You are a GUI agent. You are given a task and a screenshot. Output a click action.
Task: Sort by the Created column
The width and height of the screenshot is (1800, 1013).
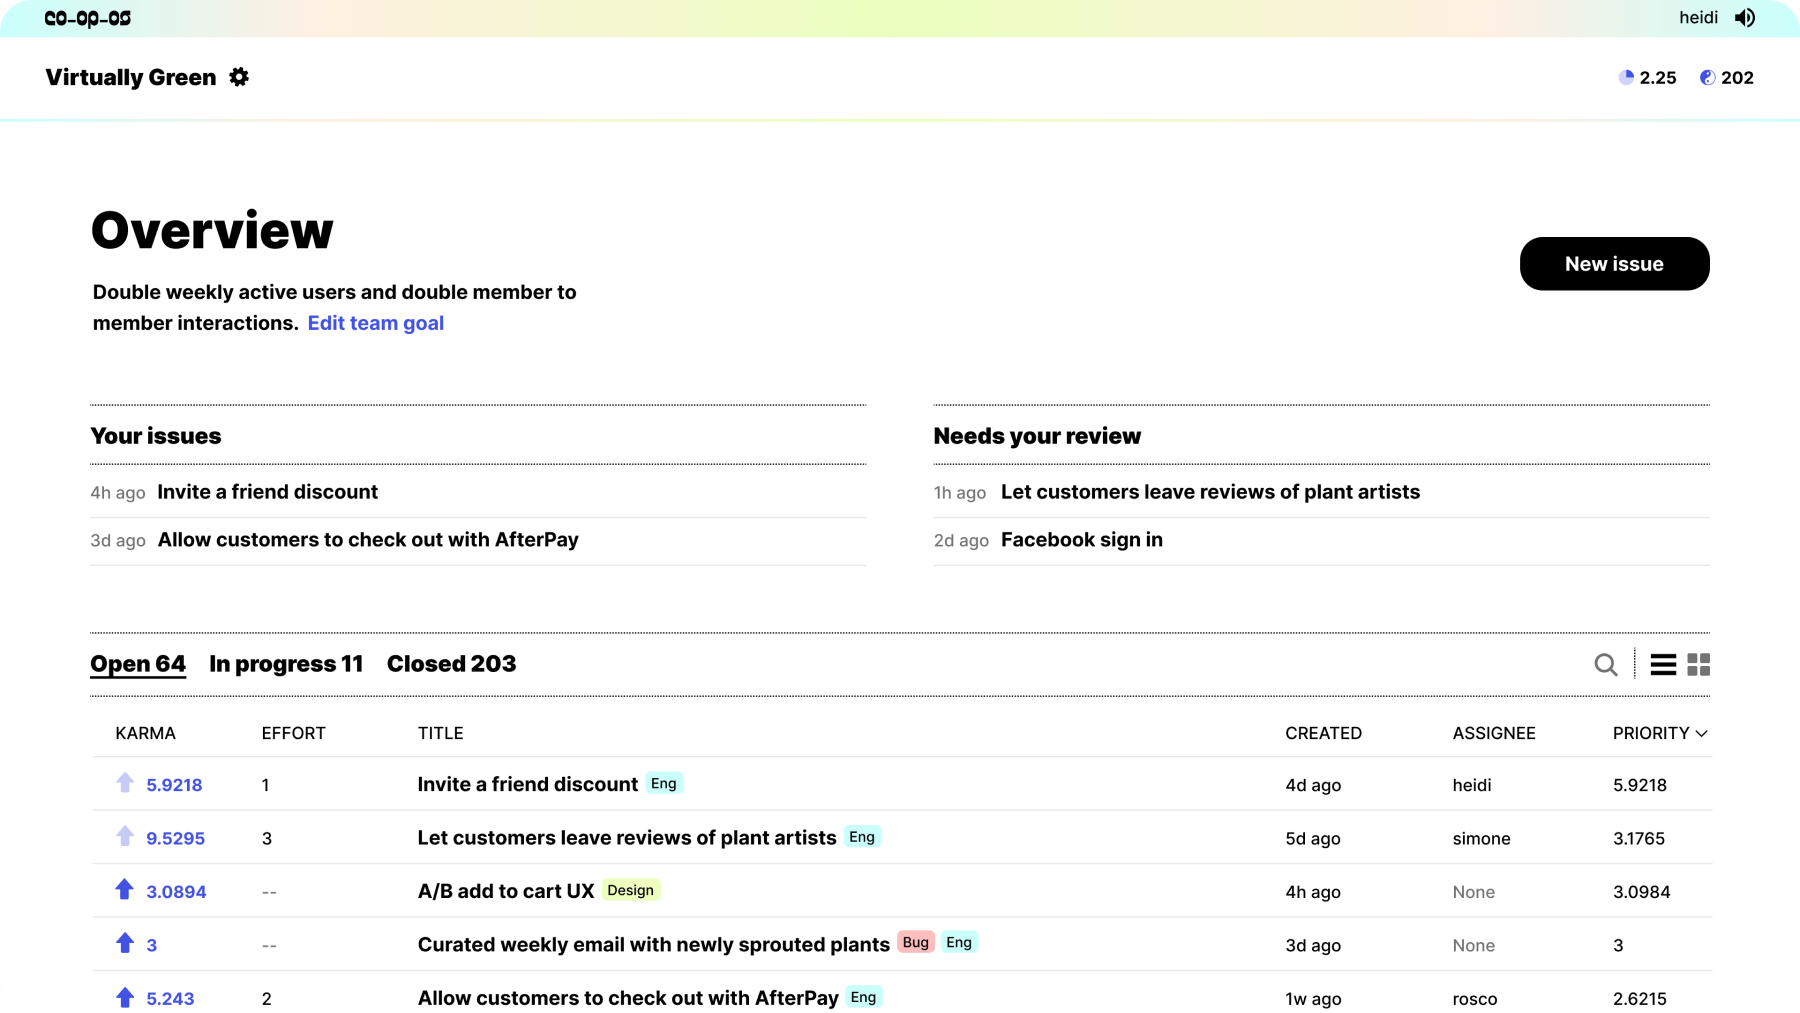(1323, 733)
